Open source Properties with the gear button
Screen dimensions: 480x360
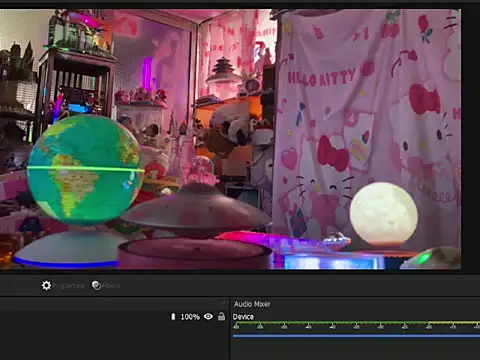(x=63, y=286)
